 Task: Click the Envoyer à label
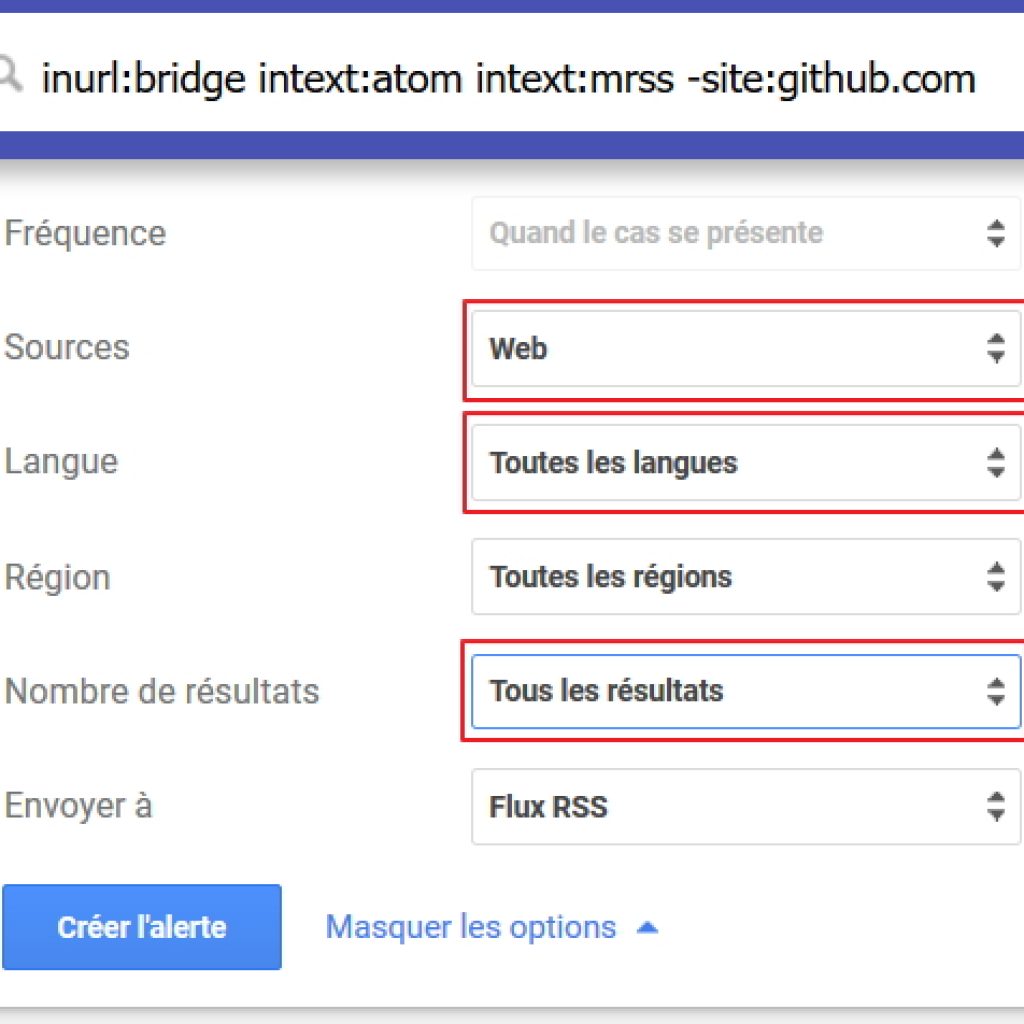[78, 805]
